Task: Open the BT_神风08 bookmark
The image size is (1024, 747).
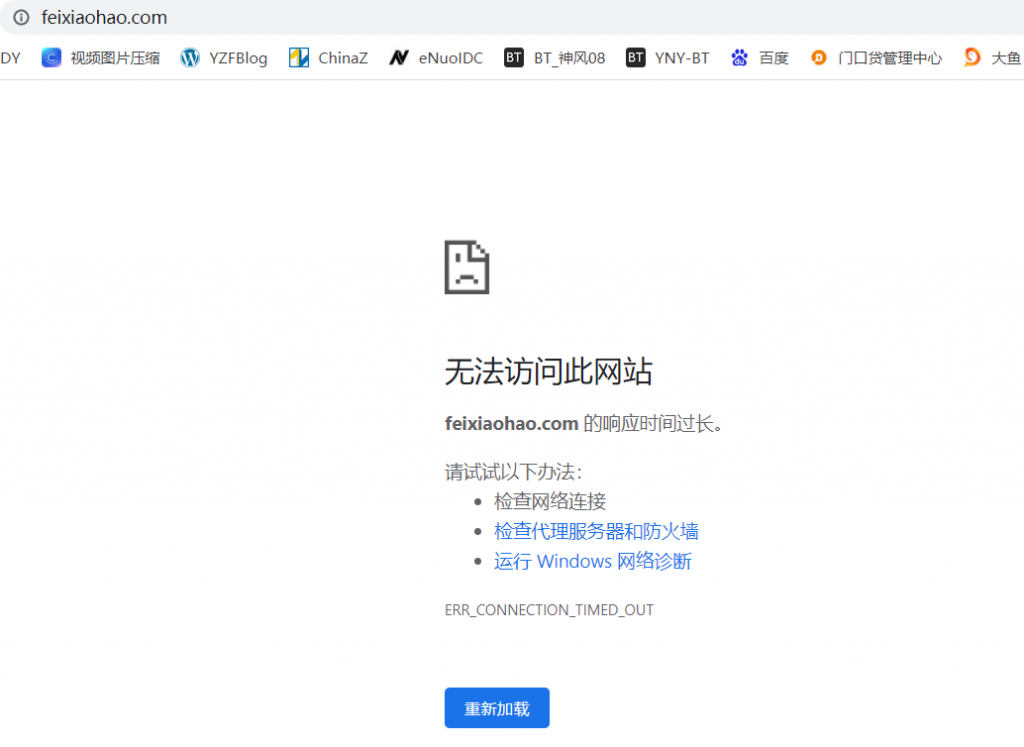Action: (555, 58)
